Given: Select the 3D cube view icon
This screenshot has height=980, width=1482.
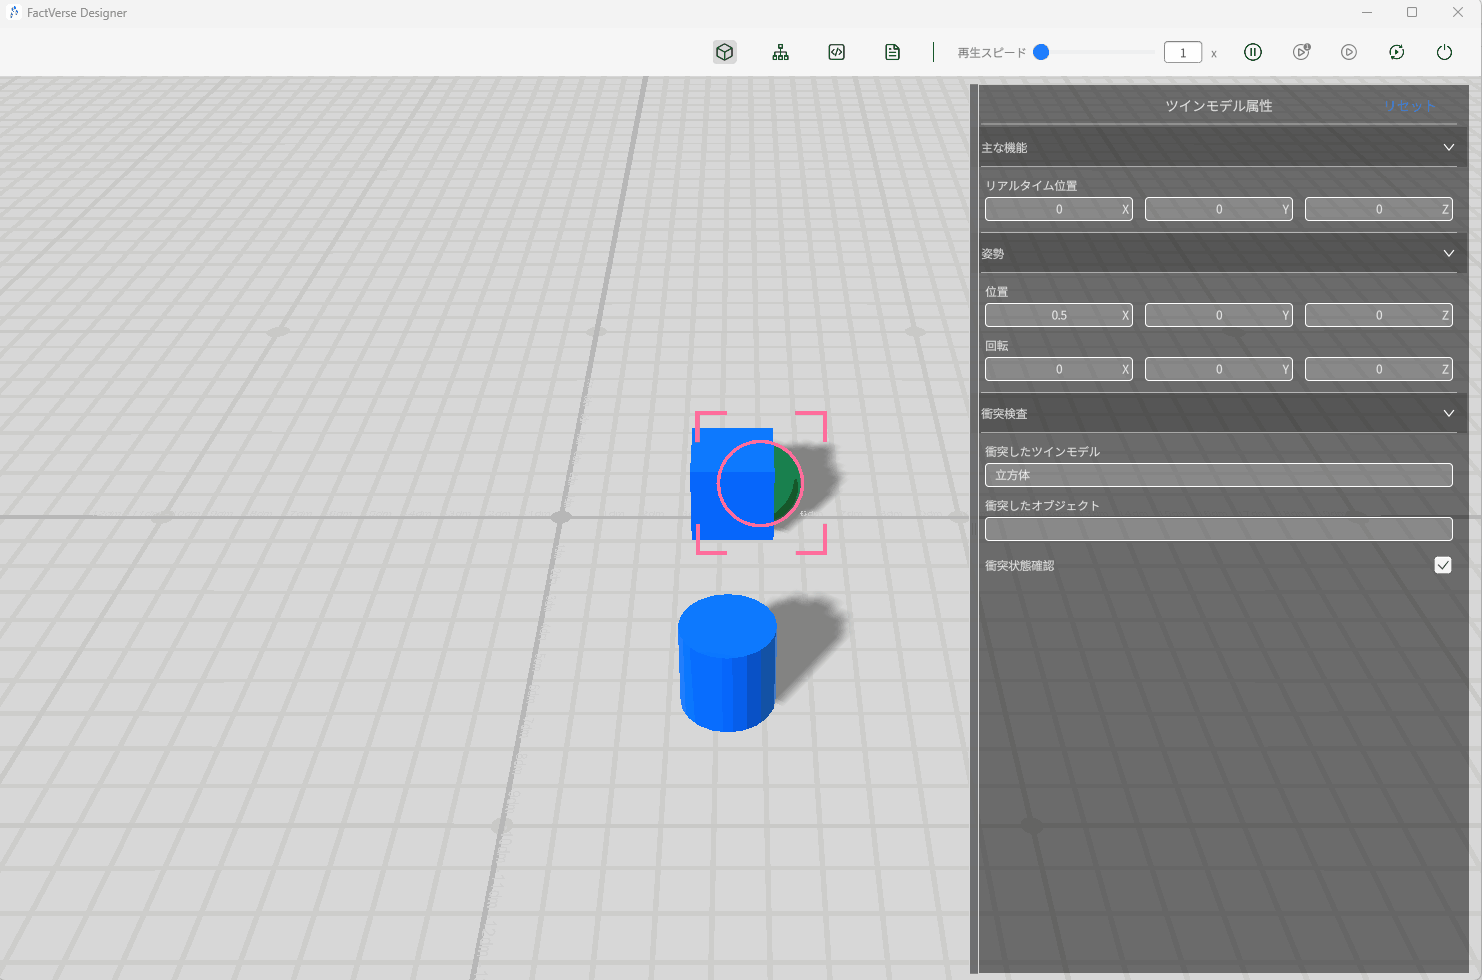Looking at the screenshot, I should click(725, 52).
